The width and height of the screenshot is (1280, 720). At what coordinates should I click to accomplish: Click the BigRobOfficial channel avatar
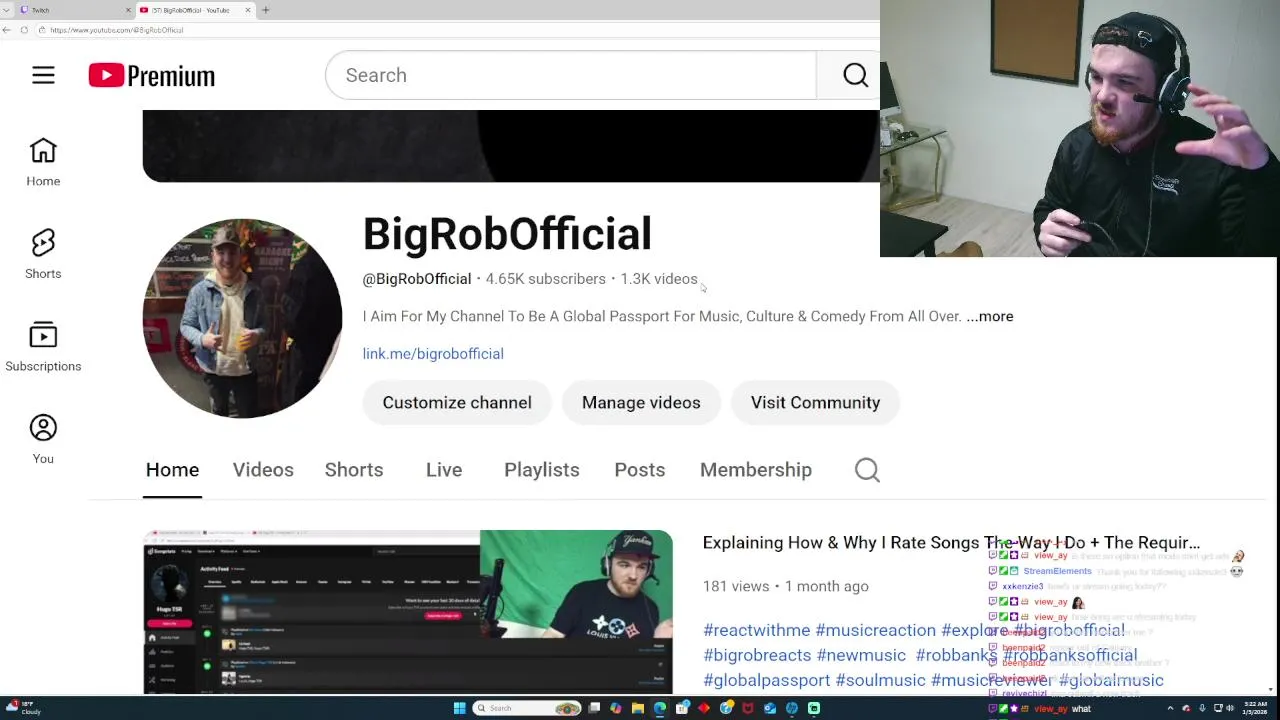point(242,318)
